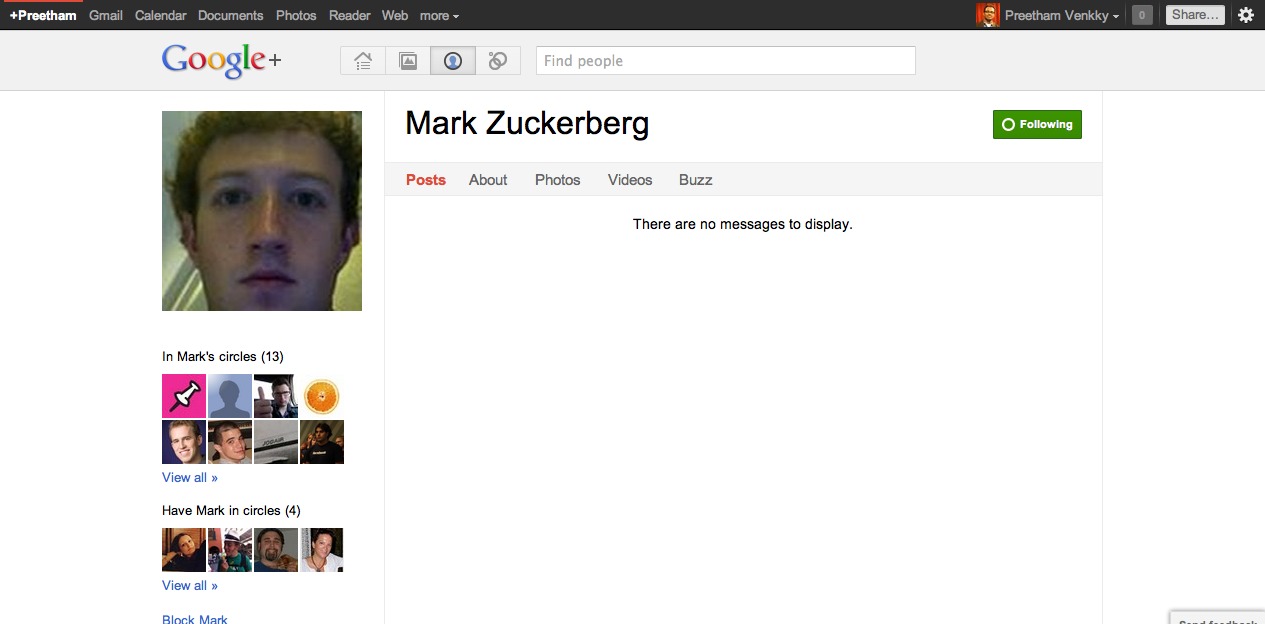Switch to the Posts tab
Viewport: 1265px width, 624px height.
pos(426,180)
